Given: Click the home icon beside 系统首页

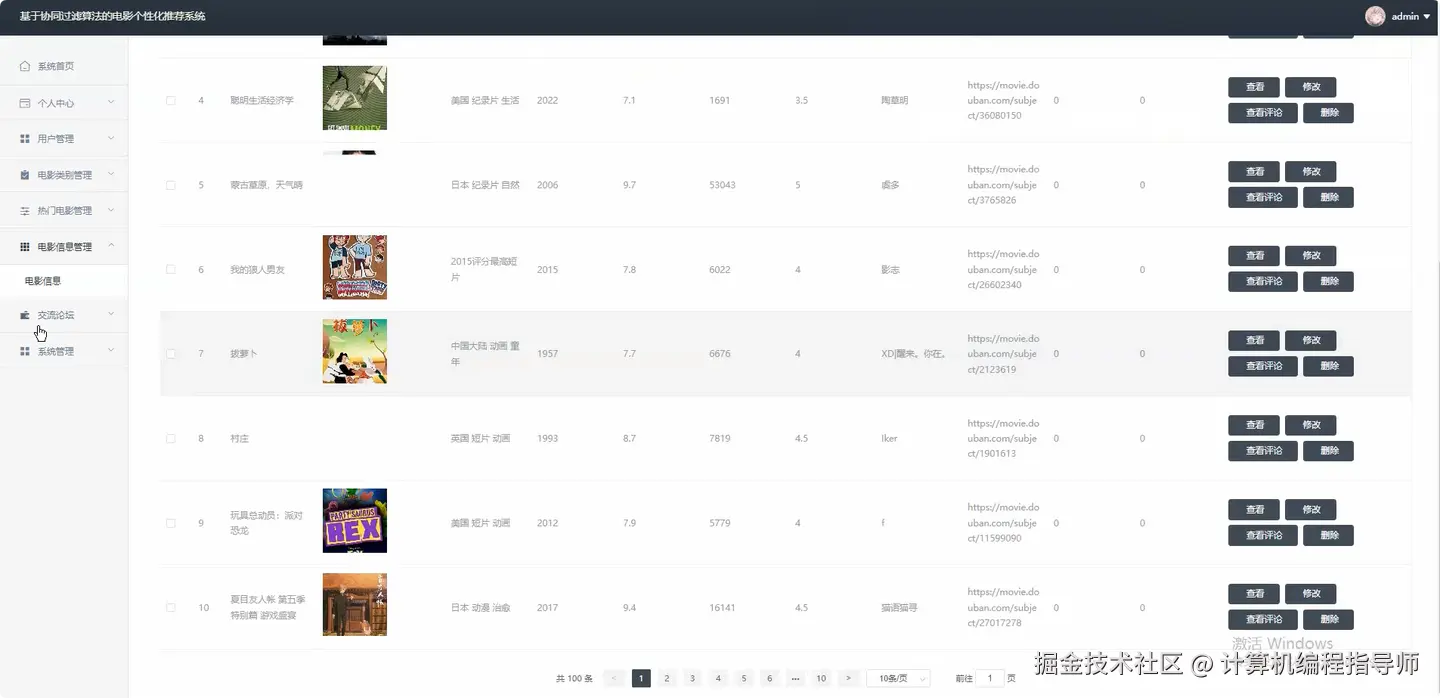Looking at the screenshot, I should tap(25, 66).
